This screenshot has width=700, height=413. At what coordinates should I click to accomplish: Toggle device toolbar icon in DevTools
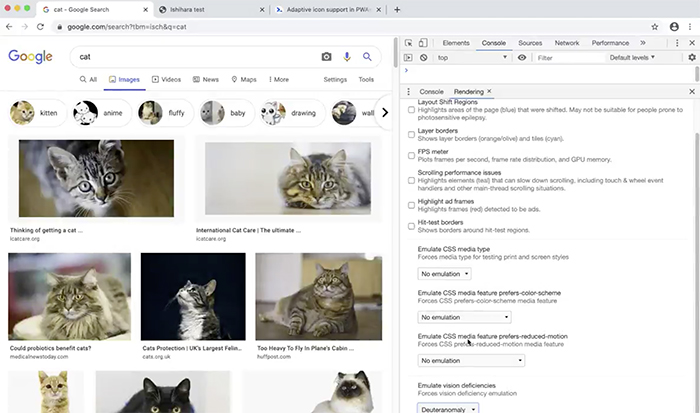pyautogui.click(x=423, y=43)
